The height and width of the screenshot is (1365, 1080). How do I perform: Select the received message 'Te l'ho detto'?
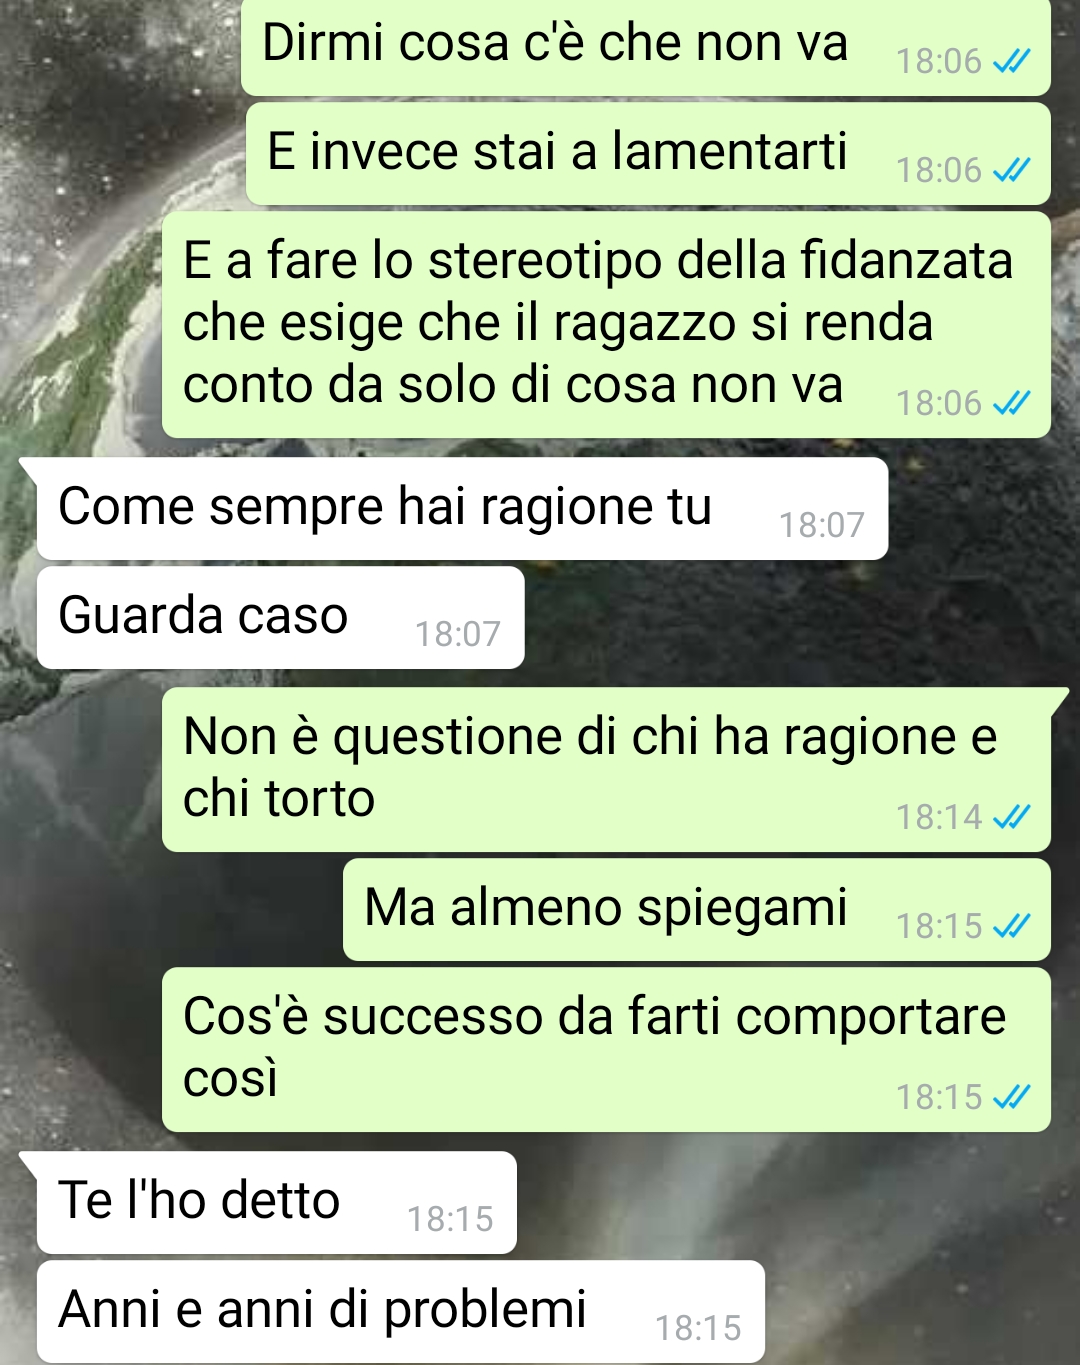point(276,1203)
